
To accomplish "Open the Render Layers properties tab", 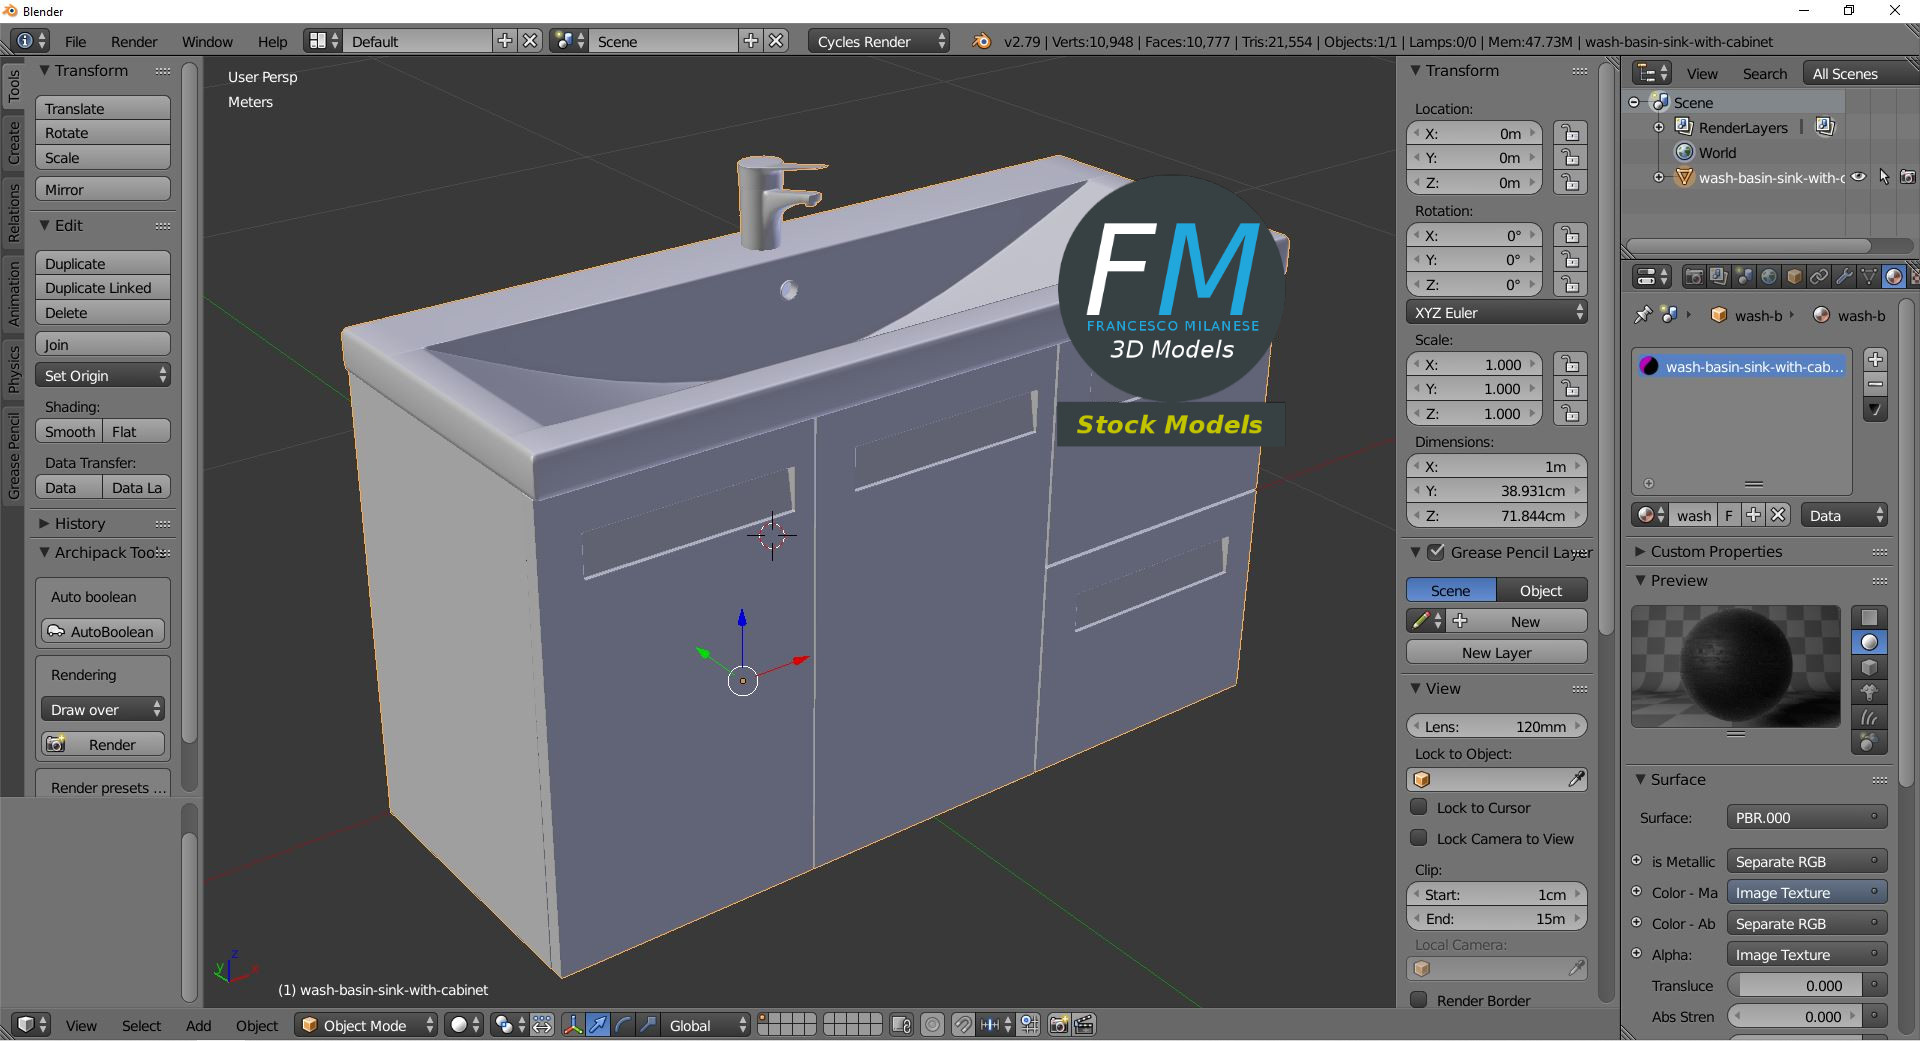I will click(1719, 277).
